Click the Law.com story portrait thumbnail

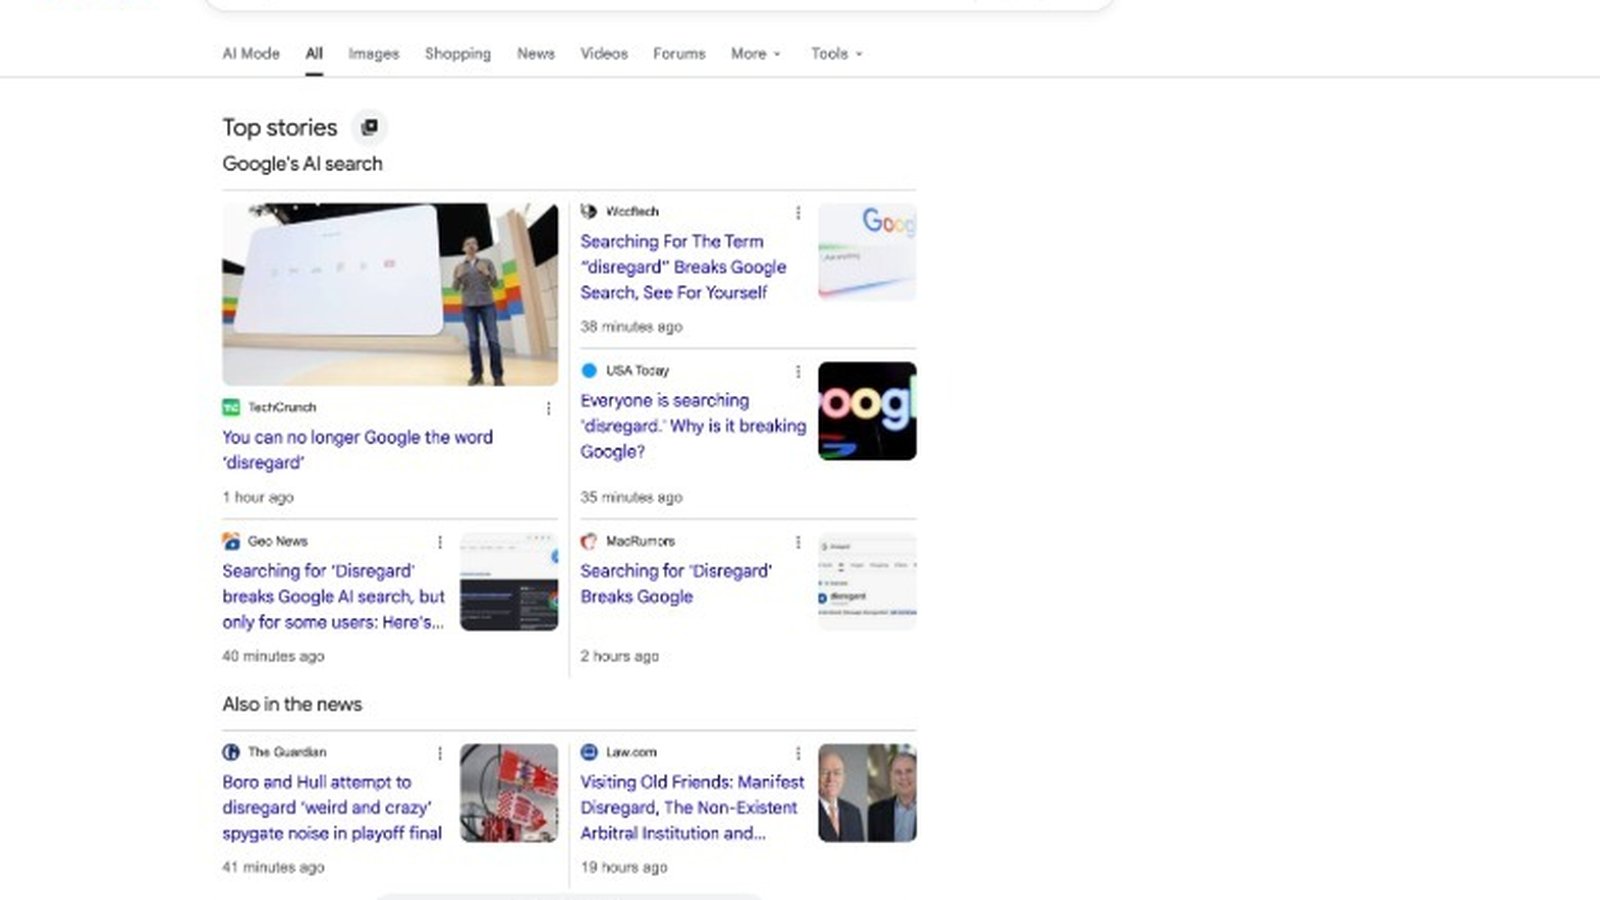[x=867, y=793]
